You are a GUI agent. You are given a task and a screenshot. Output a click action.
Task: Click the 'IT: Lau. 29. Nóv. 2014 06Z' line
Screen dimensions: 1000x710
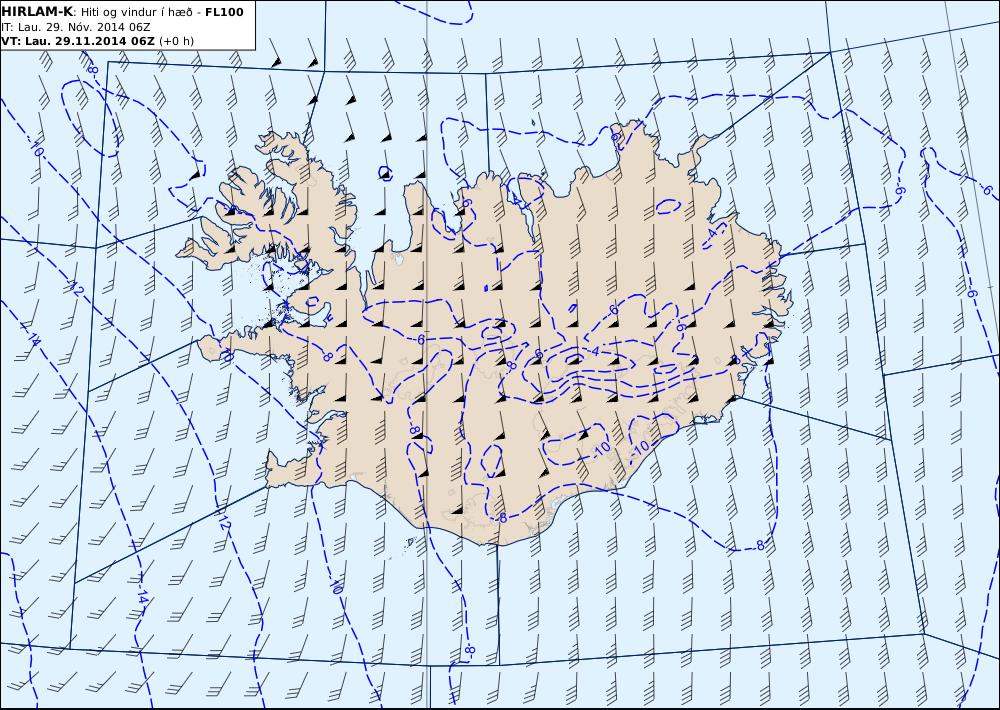tap(76, 27)
